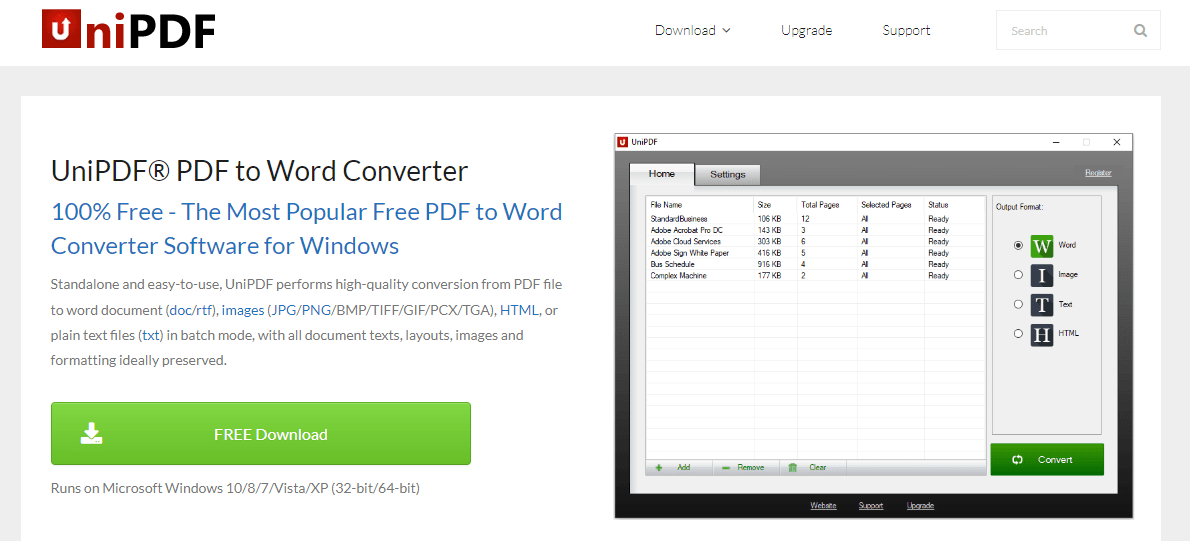Open the doc/rtf link
Image resolution: width=1190 pixels, height=541 pixels.
[x=191, y=310]
